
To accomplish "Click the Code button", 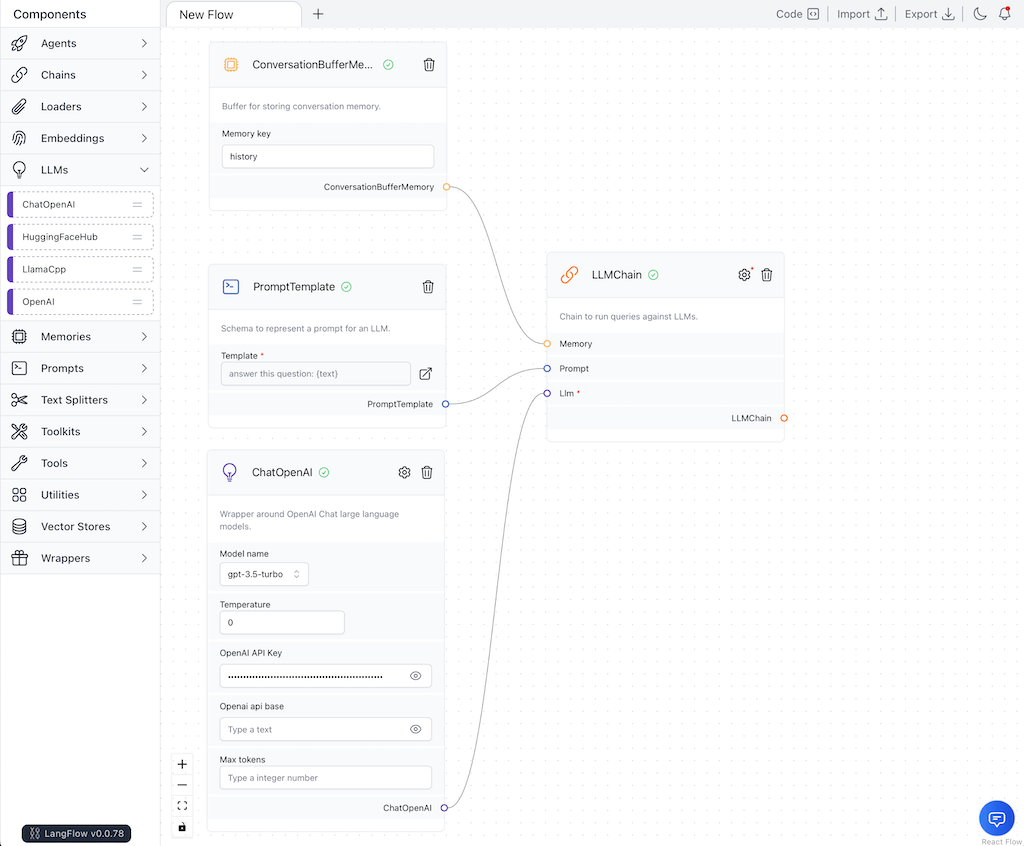I will [x=797, y=14].
